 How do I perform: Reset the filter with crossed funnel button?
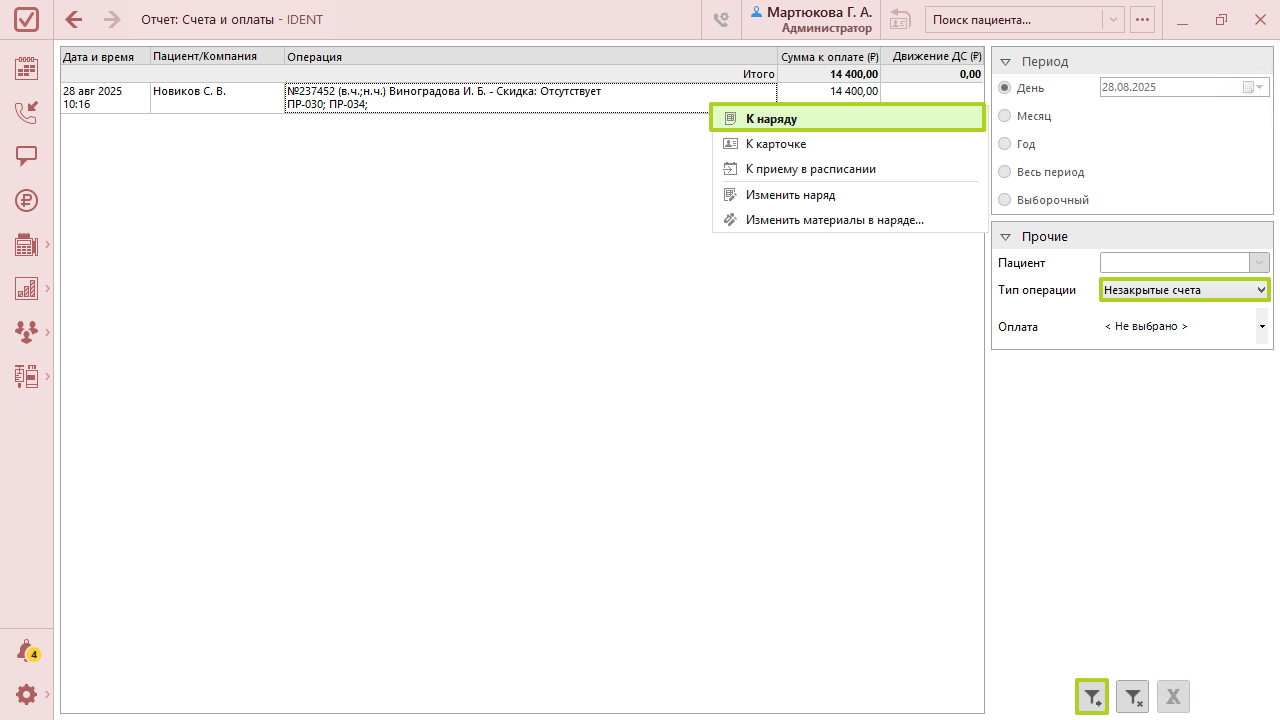[1133, 696]
